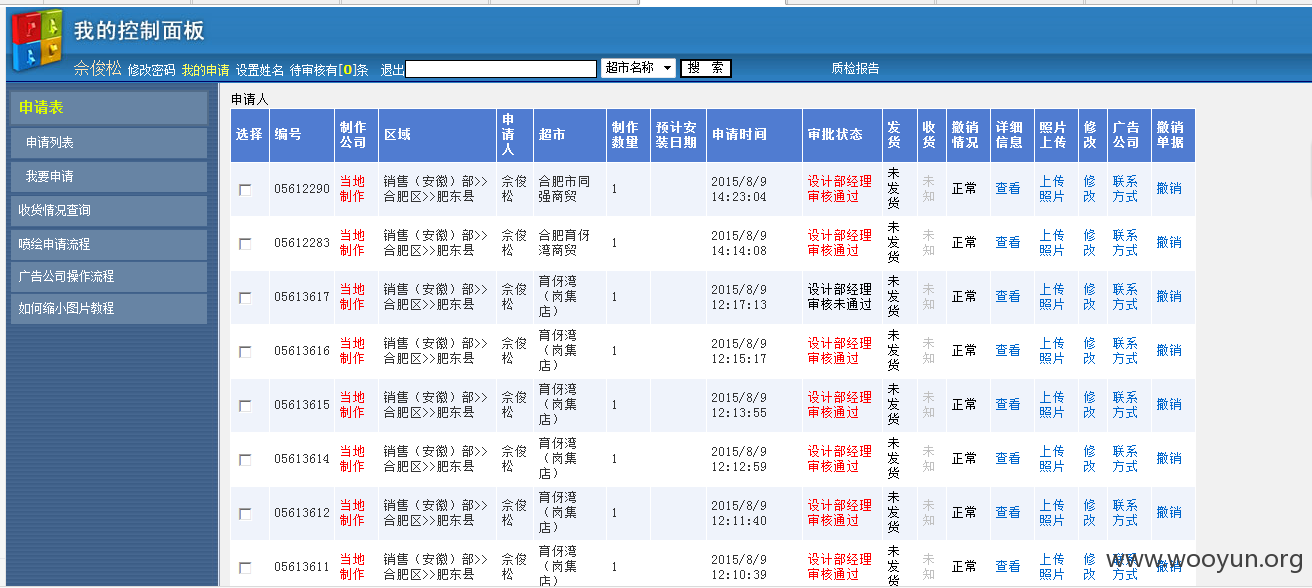Click the 修改密码 link
Image resolution: width=1312 pixels, height=588 pixels.
(x=151, y=70)
